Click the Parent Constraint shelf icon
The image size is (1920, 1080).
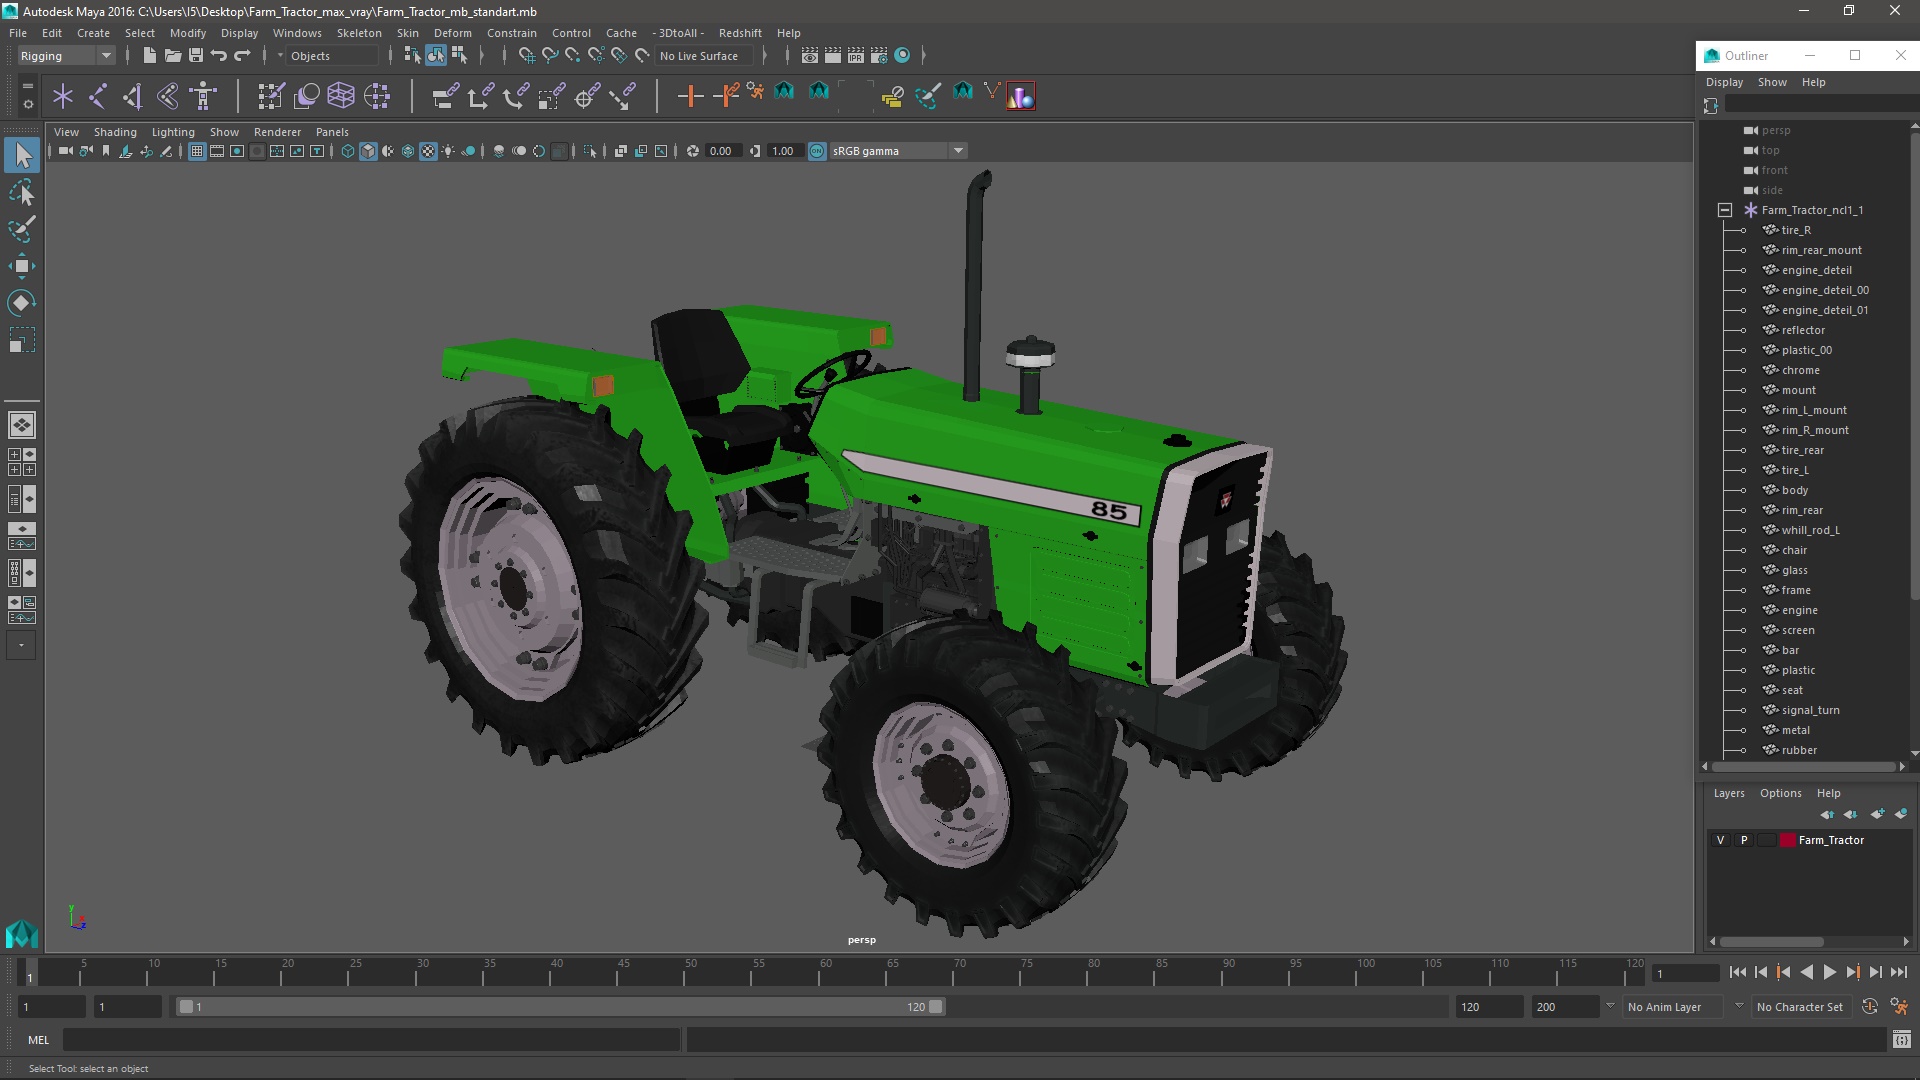445,96
